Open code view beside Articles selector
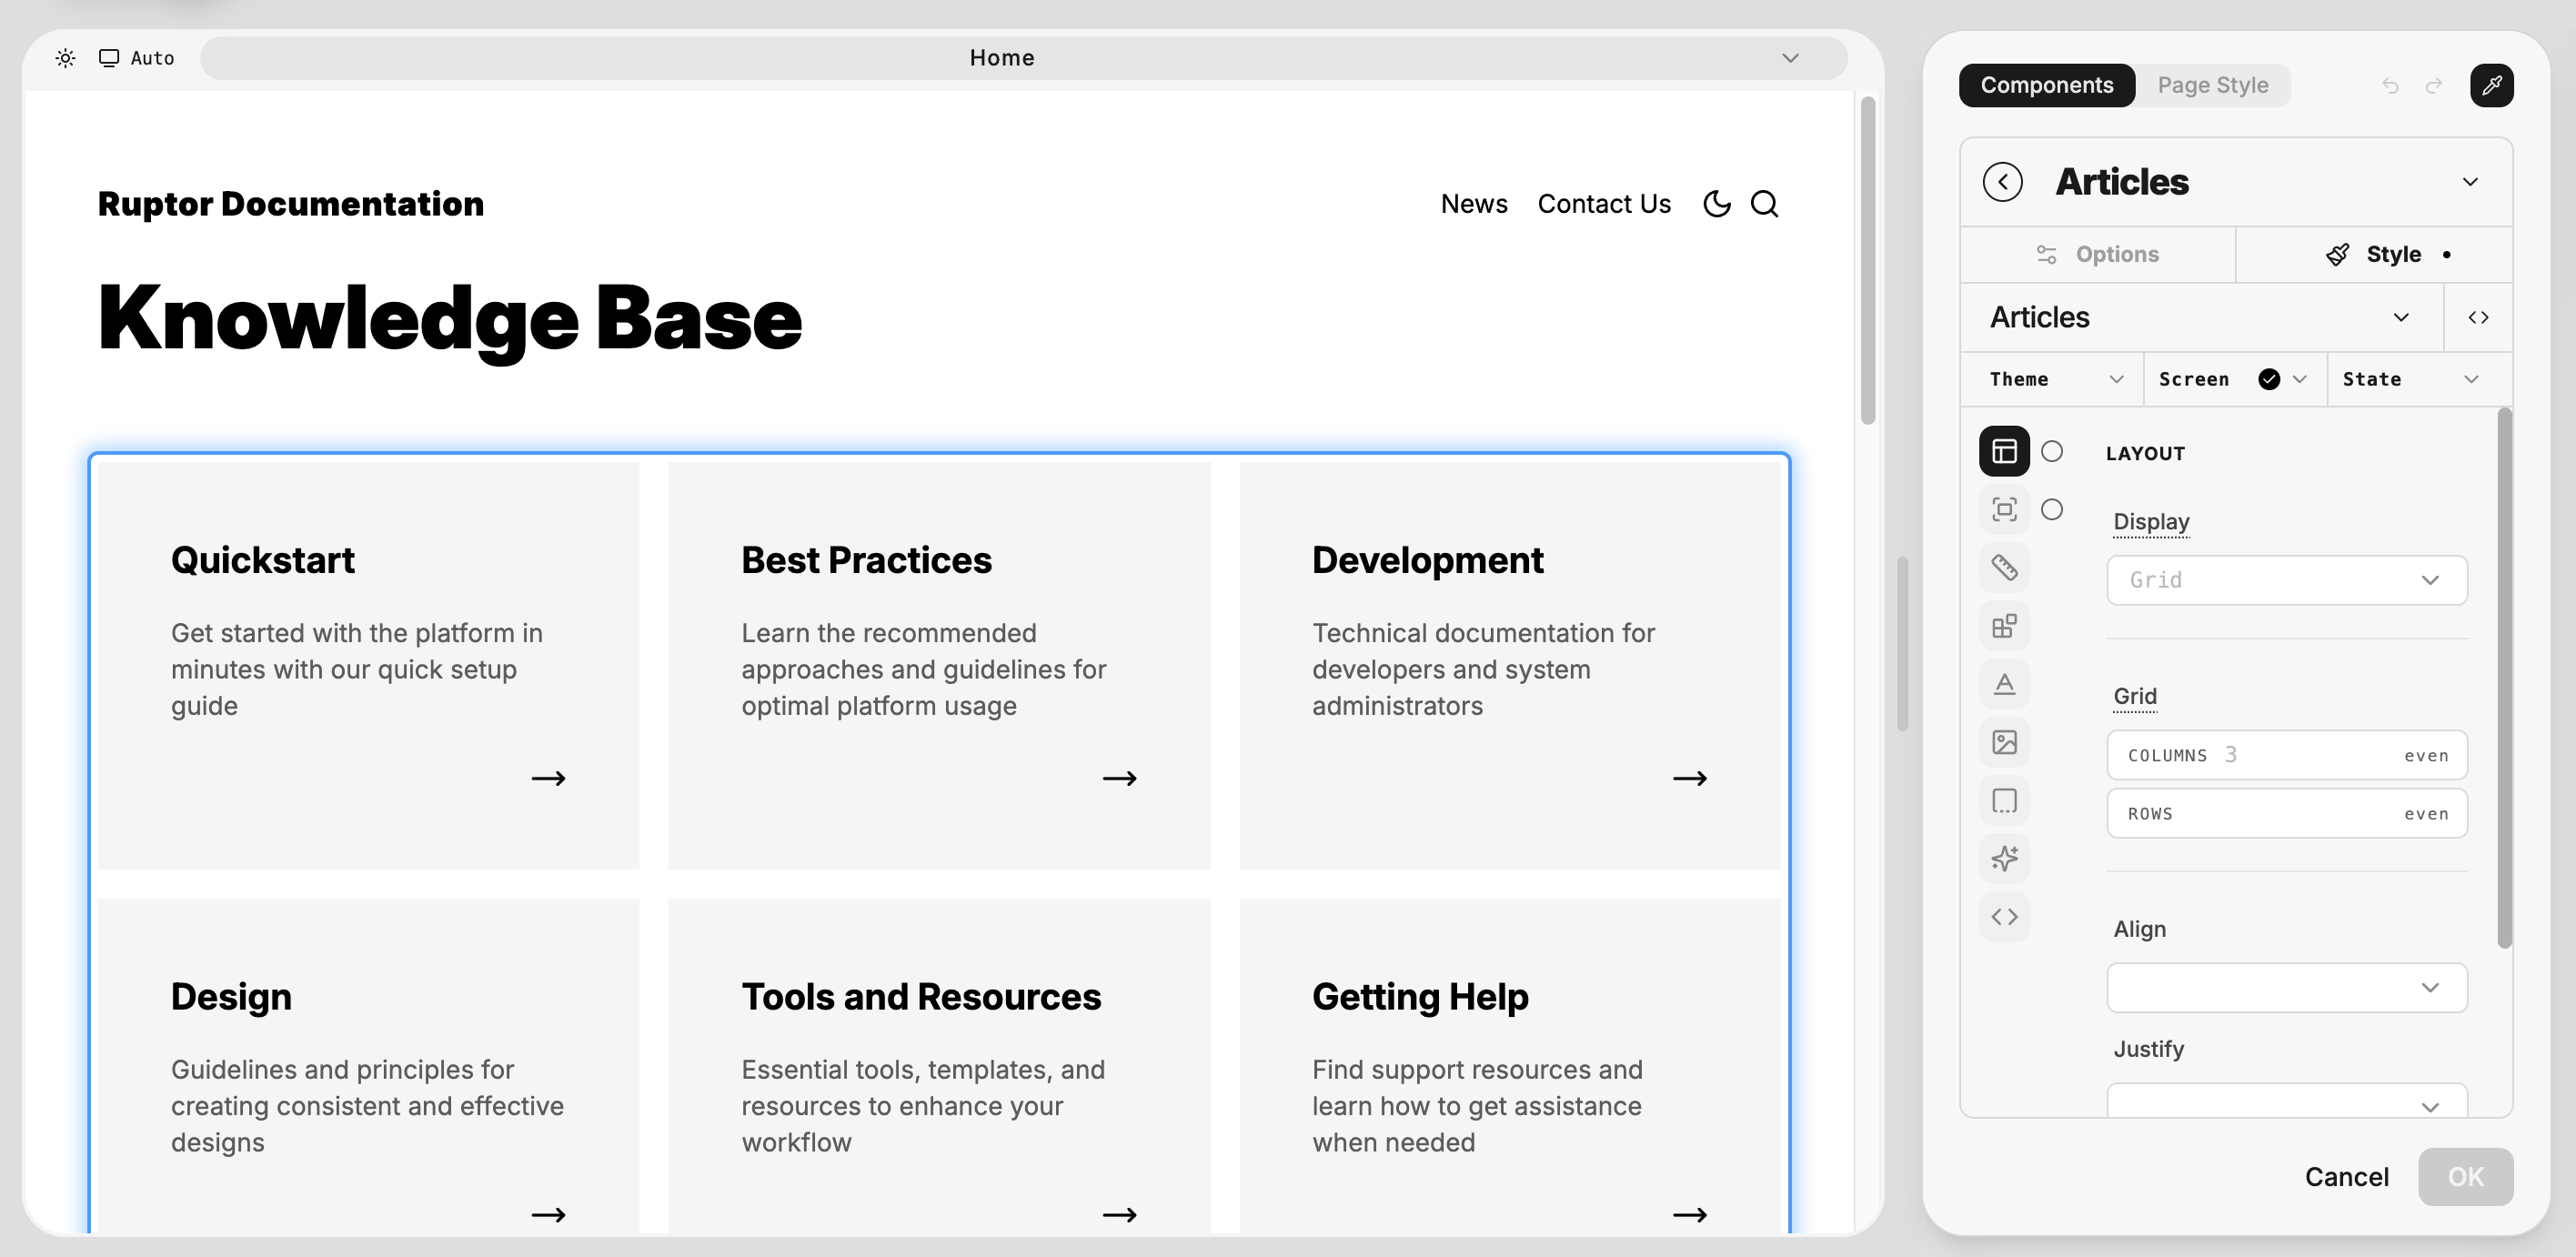The image size is (2576, 1257). click(2478, 318)
